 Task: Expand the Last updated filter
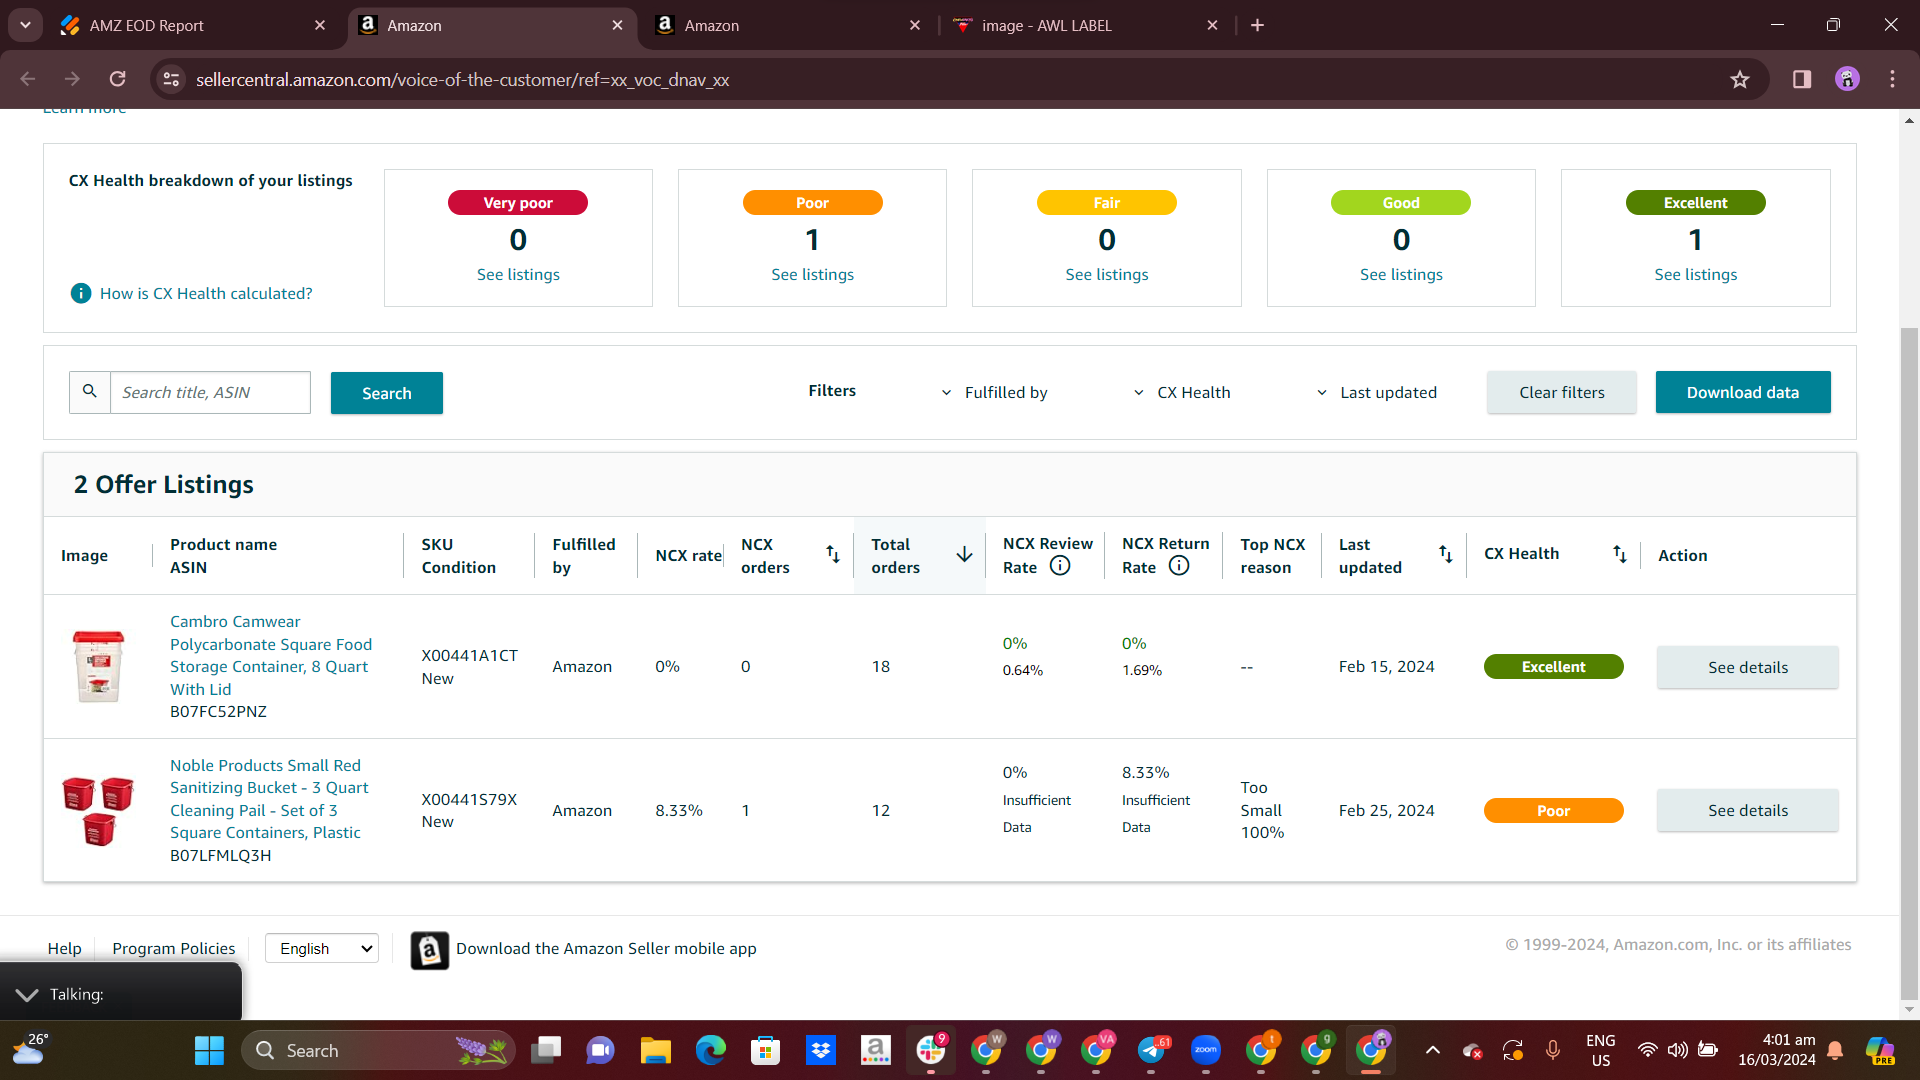[x=1377, y=392]
